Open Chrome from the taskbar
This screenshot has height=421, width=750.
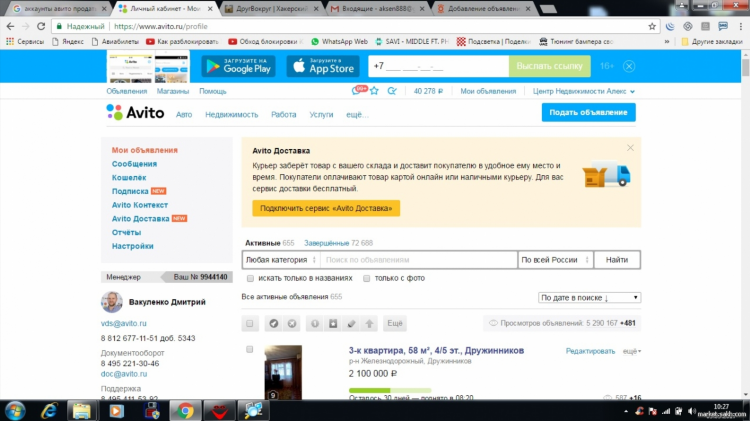[x=185, y=410]
